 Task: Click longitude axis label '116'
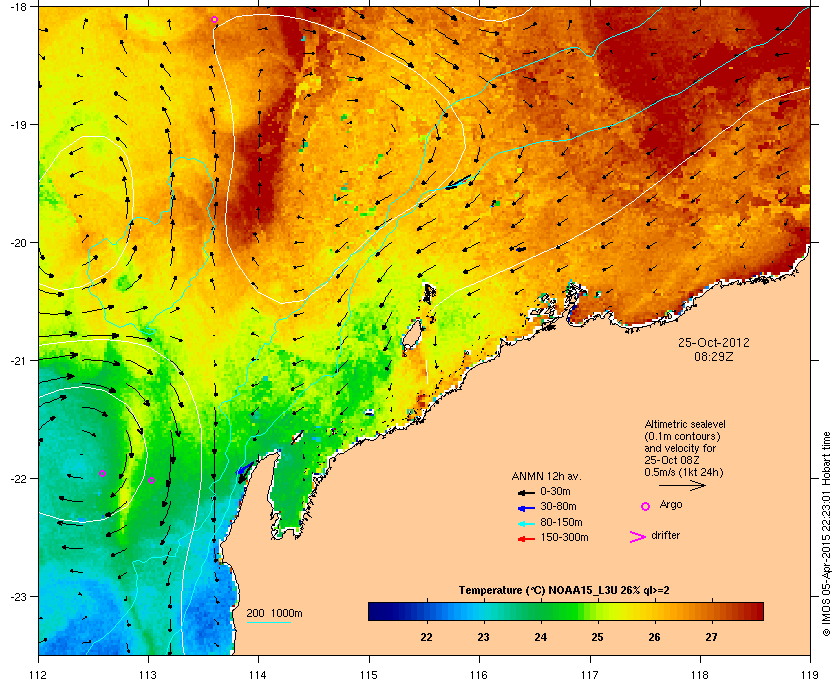click(x=479, y=675)
